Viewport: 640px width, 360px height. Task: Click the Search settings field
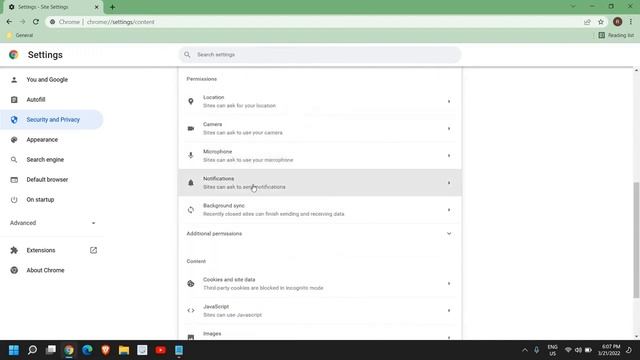320,54
